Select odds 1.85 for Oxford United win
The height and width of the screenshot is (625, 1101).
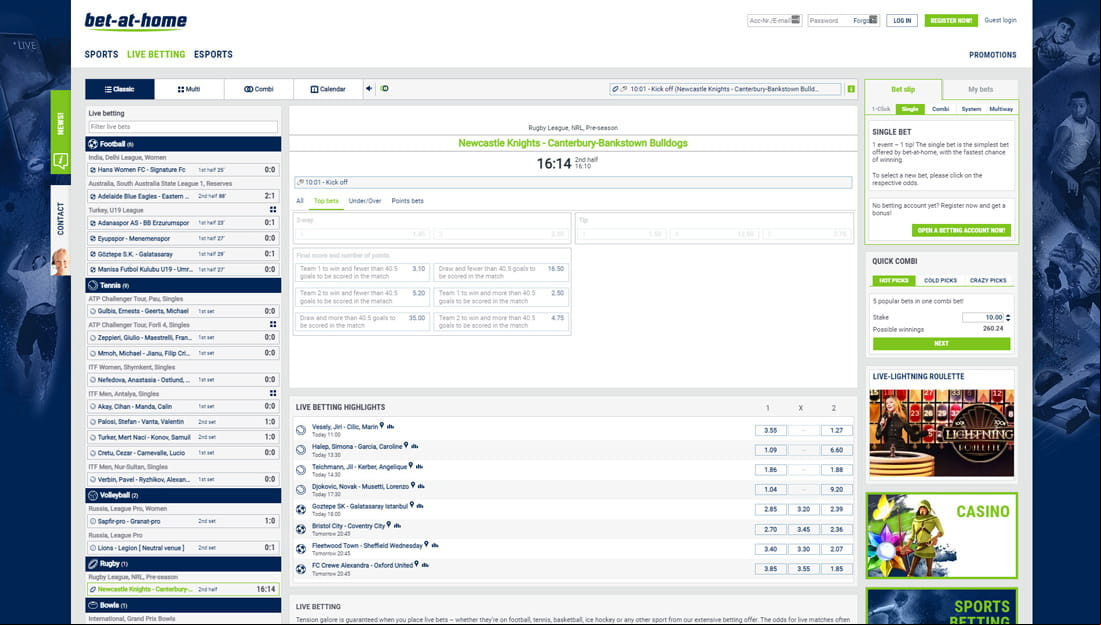836,569
